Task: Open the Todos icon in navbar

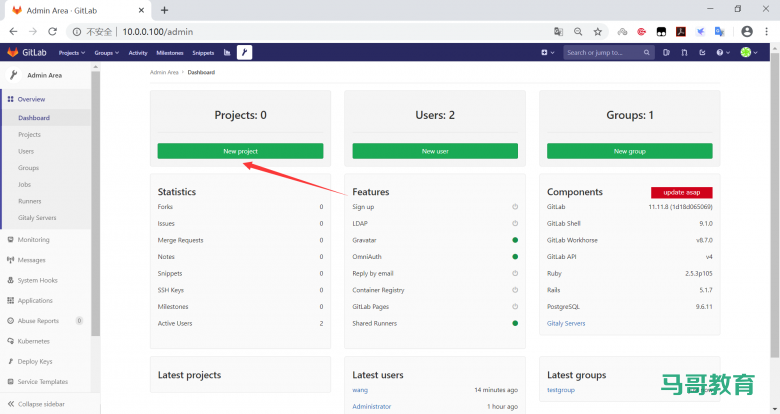Action: point(702,52)
